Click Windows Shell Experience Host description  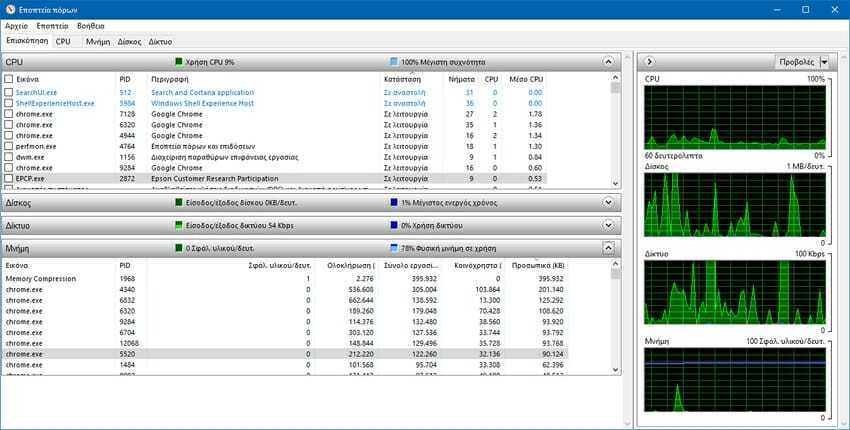[x=202, y=103]
